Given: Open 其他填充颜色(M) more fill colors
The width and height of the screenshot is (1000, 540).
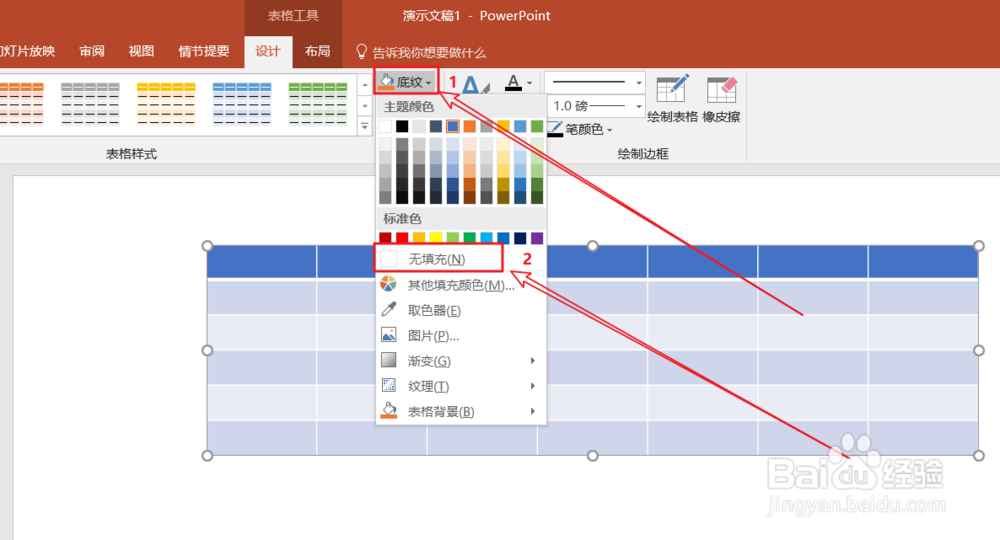Looking at the screenshot, I should coord(460,285).
